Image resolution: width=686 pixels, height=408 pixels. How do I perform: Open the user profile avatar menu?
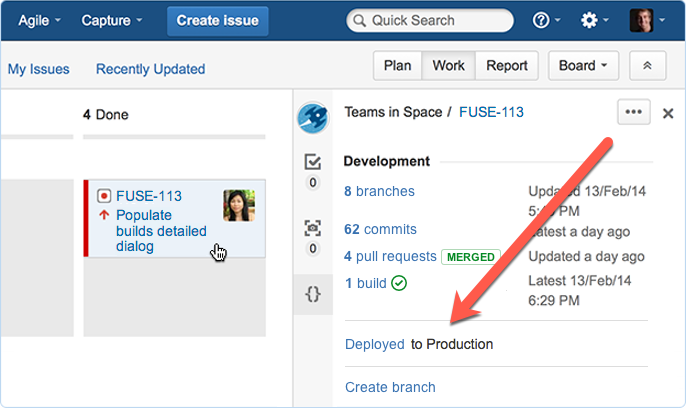pos(647,20)
